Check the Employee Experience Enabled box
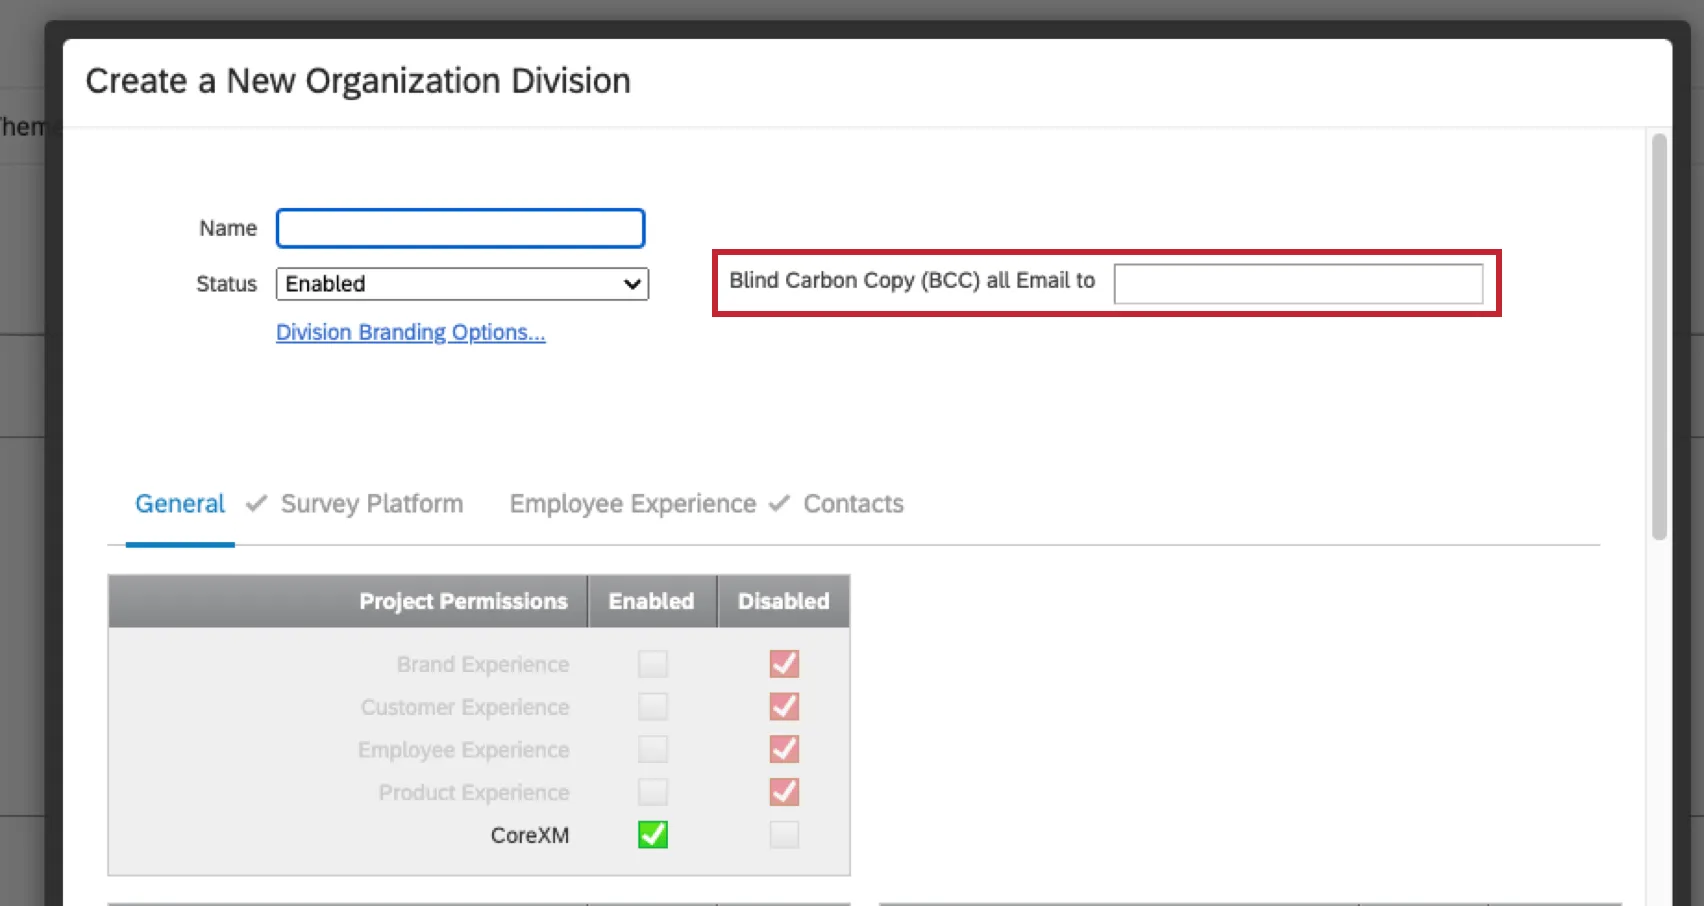1704x906 pixels. click(652, 749)
